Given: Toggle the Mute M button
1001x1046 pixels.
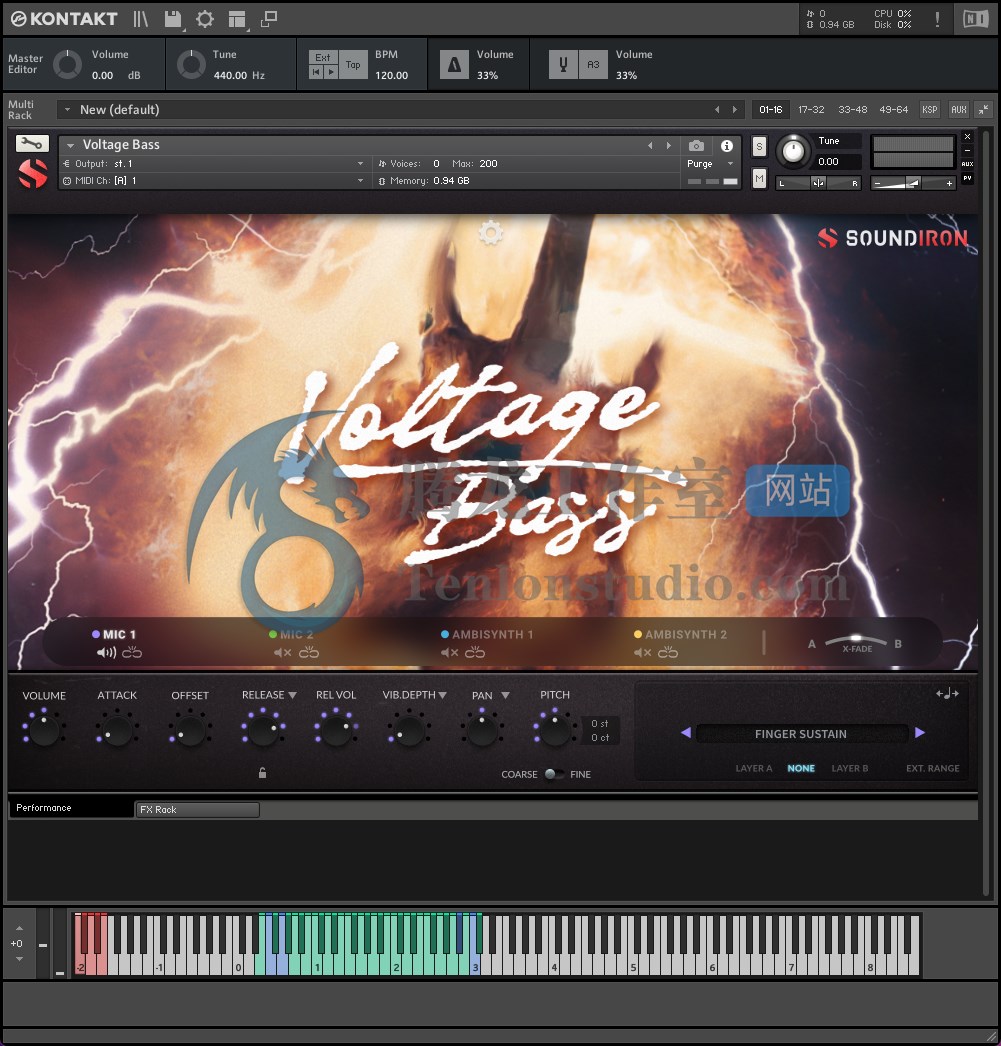Looking at the screenshot, I should (759, 178).
